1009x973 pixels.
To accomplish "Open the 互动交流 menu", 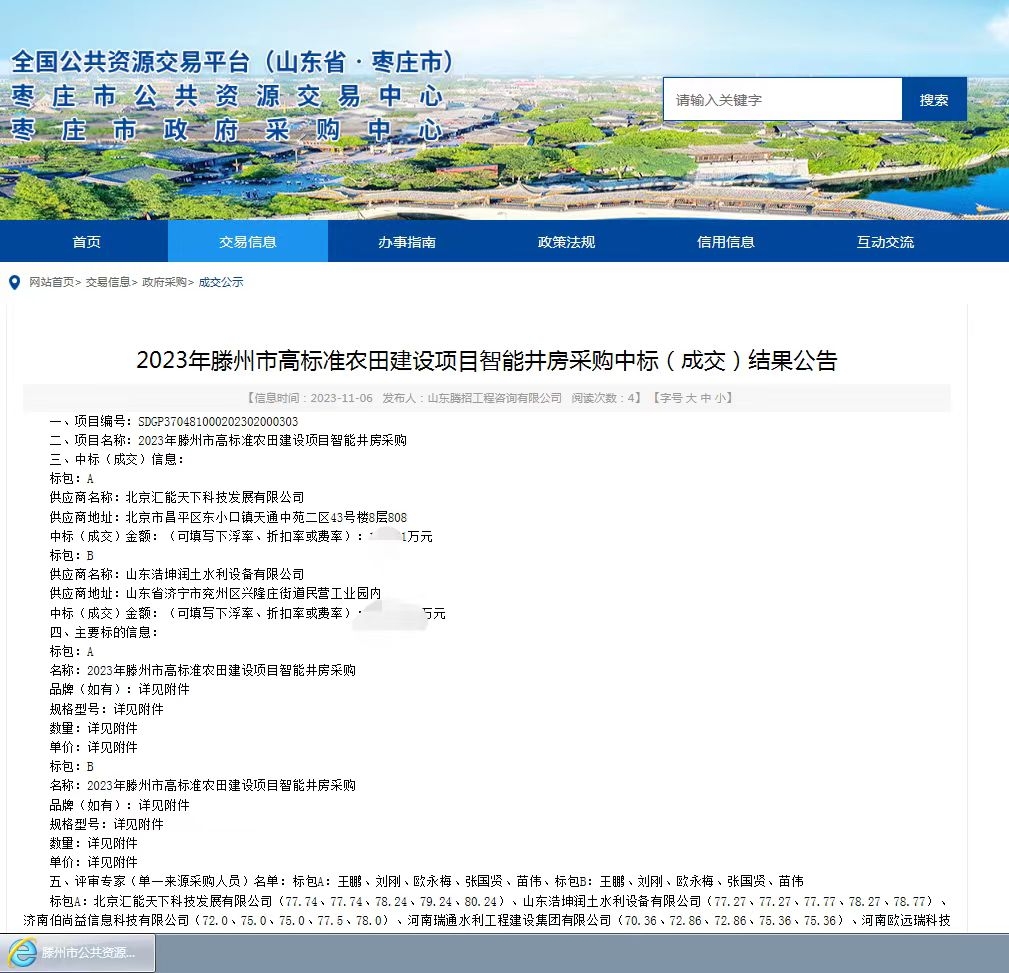I will (884, 241).
